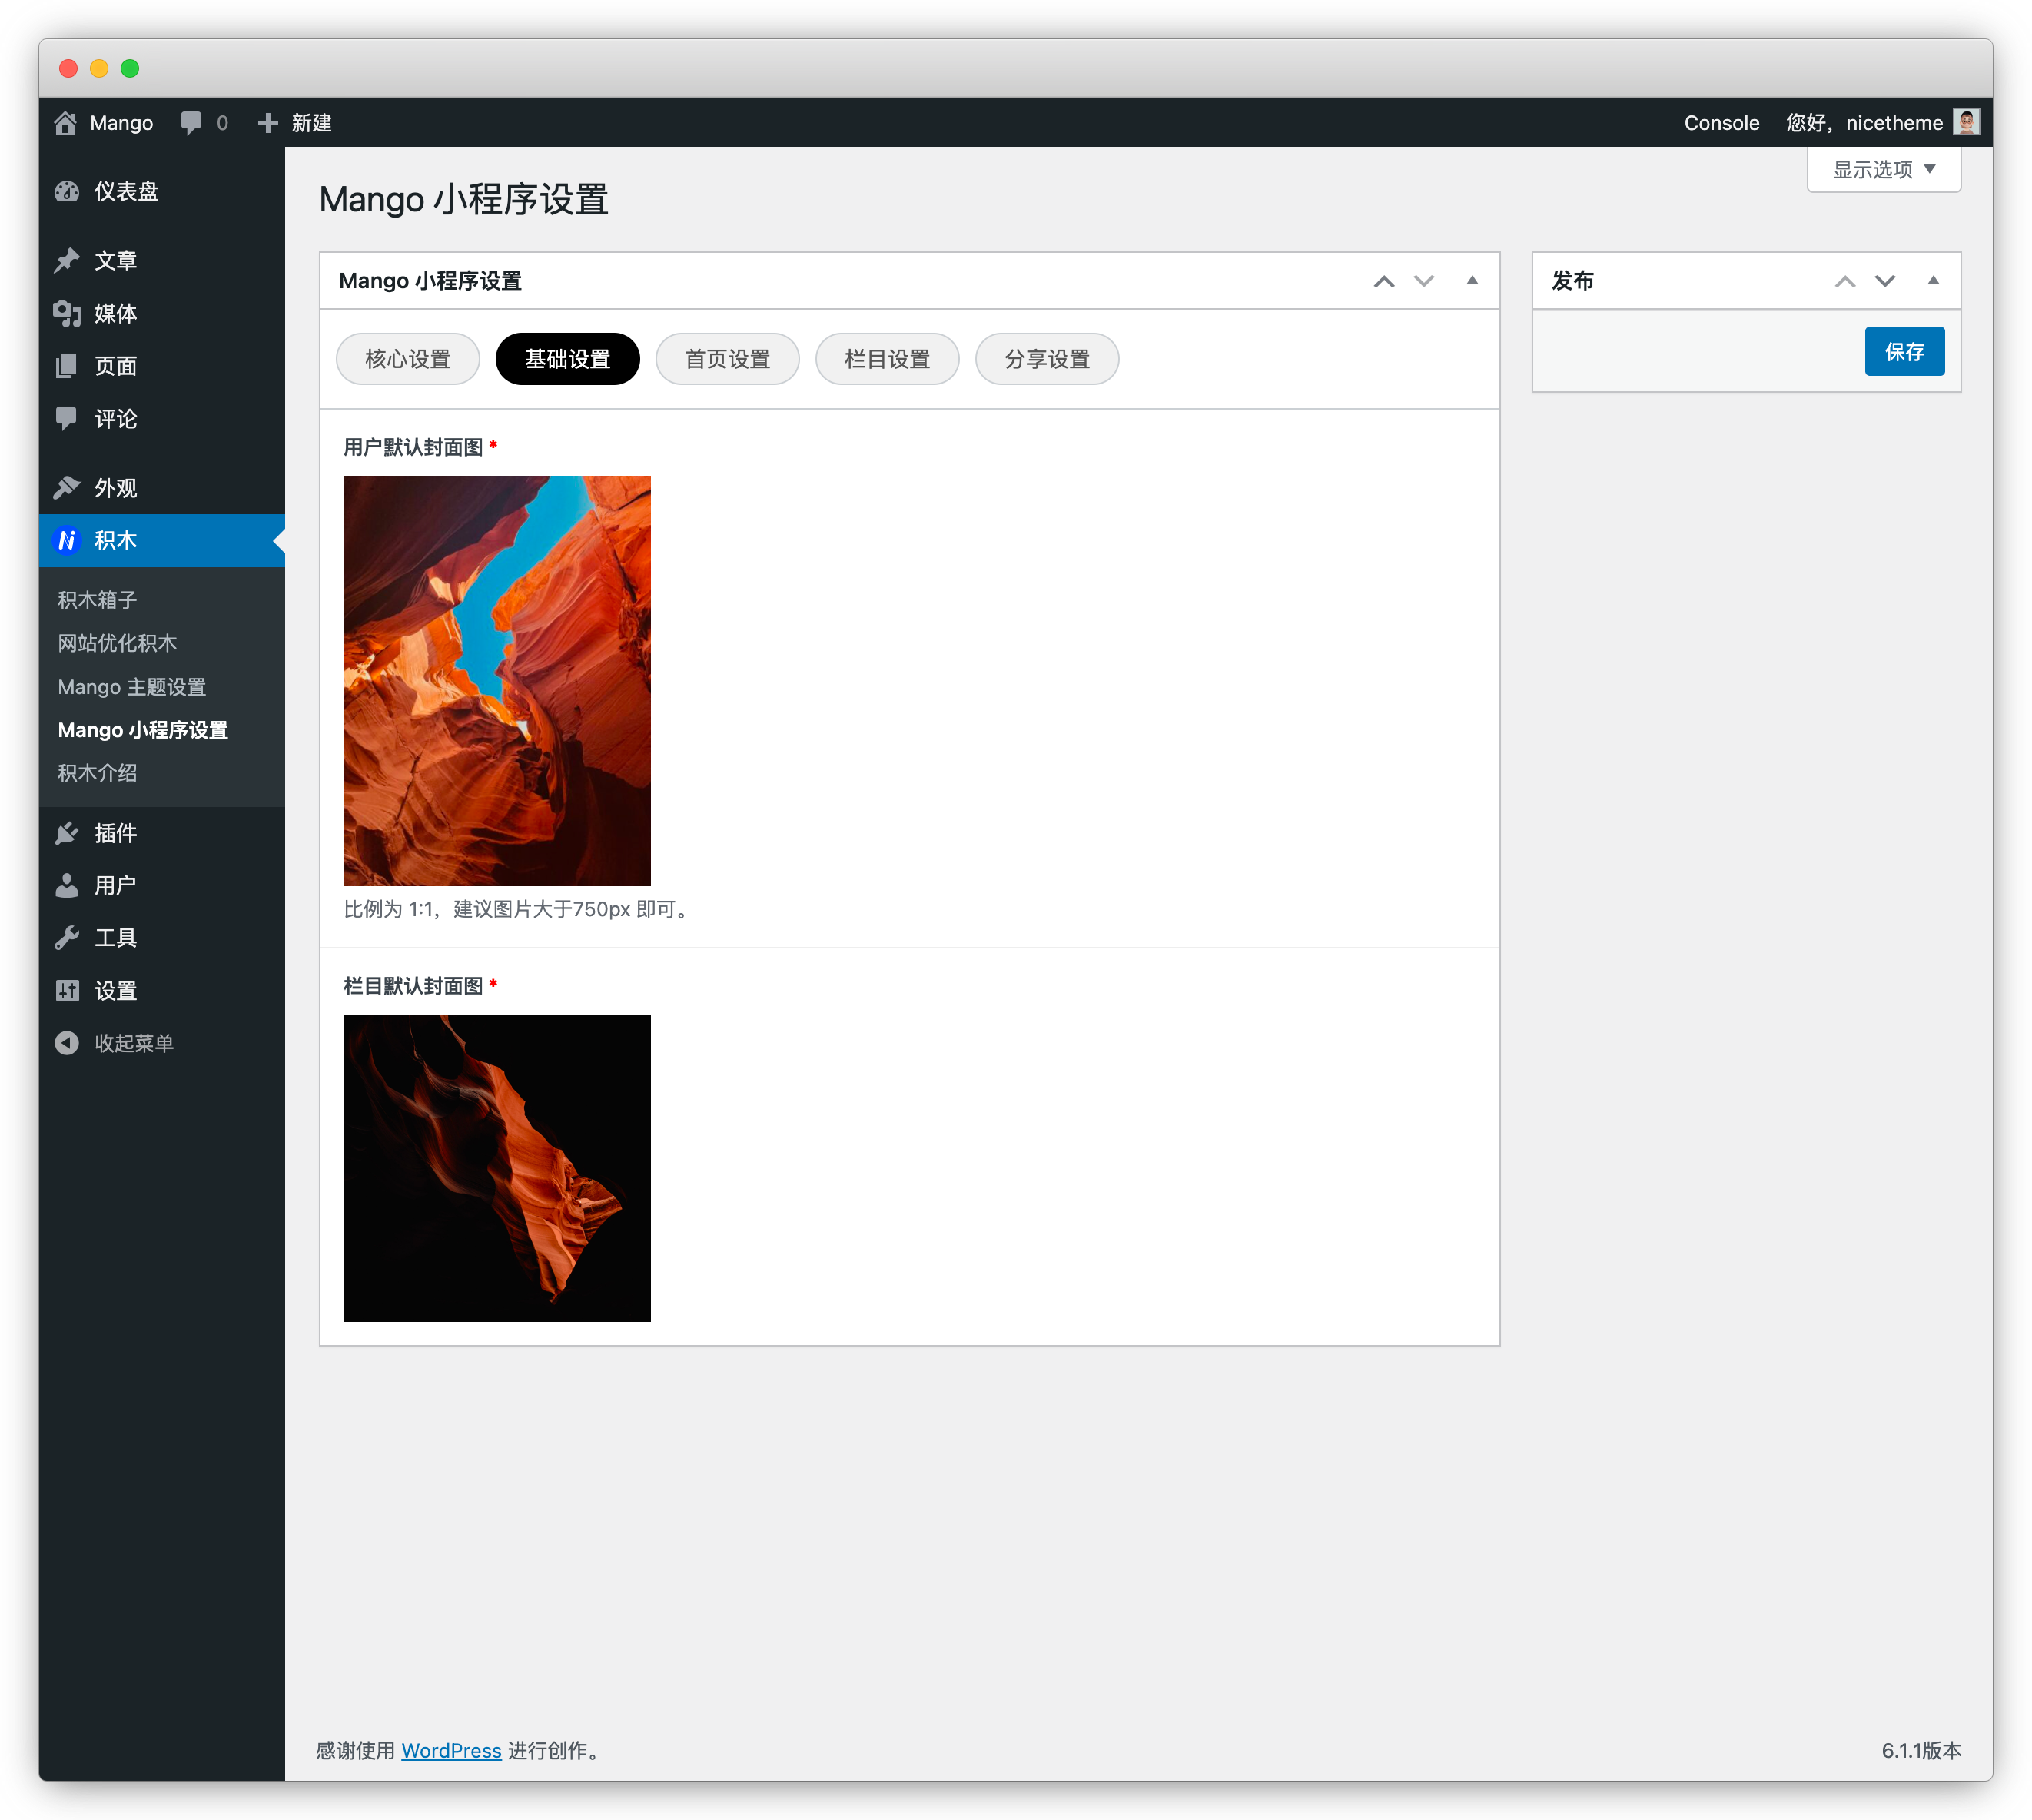
Task: Click the 媒体 media icon
Action: coord(67,313)
